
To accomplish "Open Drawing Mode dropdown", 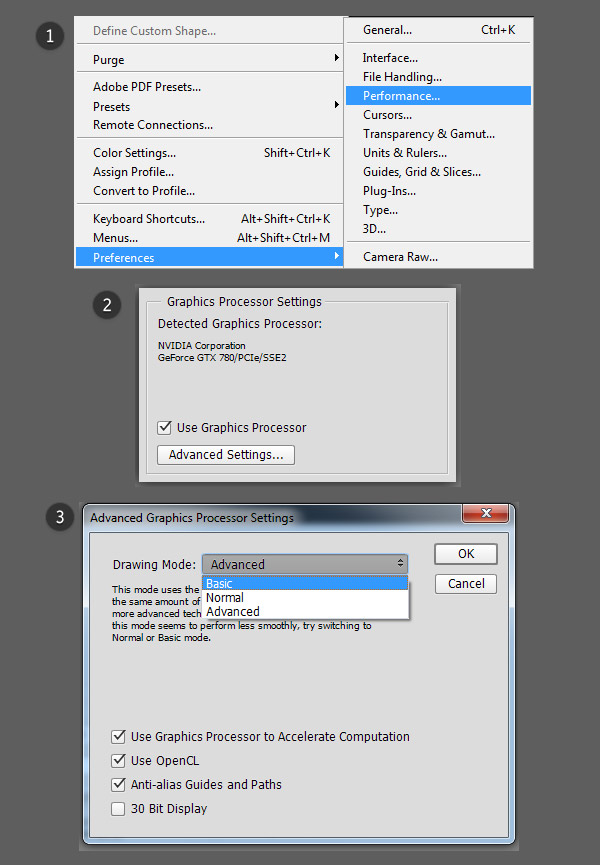I will [x=305, y=564].
